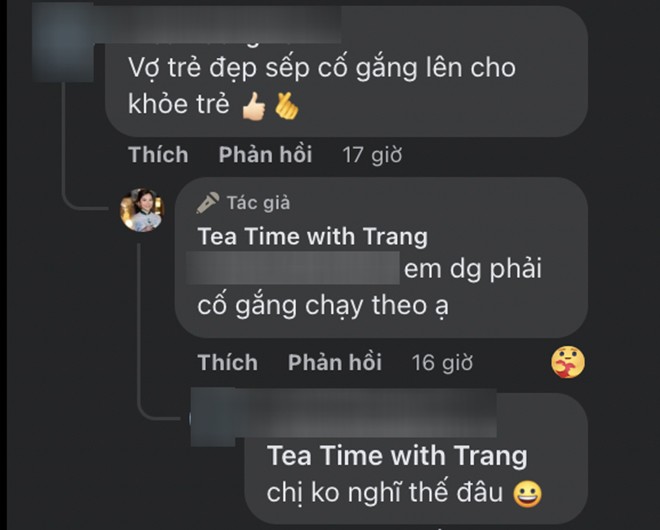Select the "chị ko nghĩ thế đâu" comment text
Screen dimensions: 660x530
[x=385, y=493]
